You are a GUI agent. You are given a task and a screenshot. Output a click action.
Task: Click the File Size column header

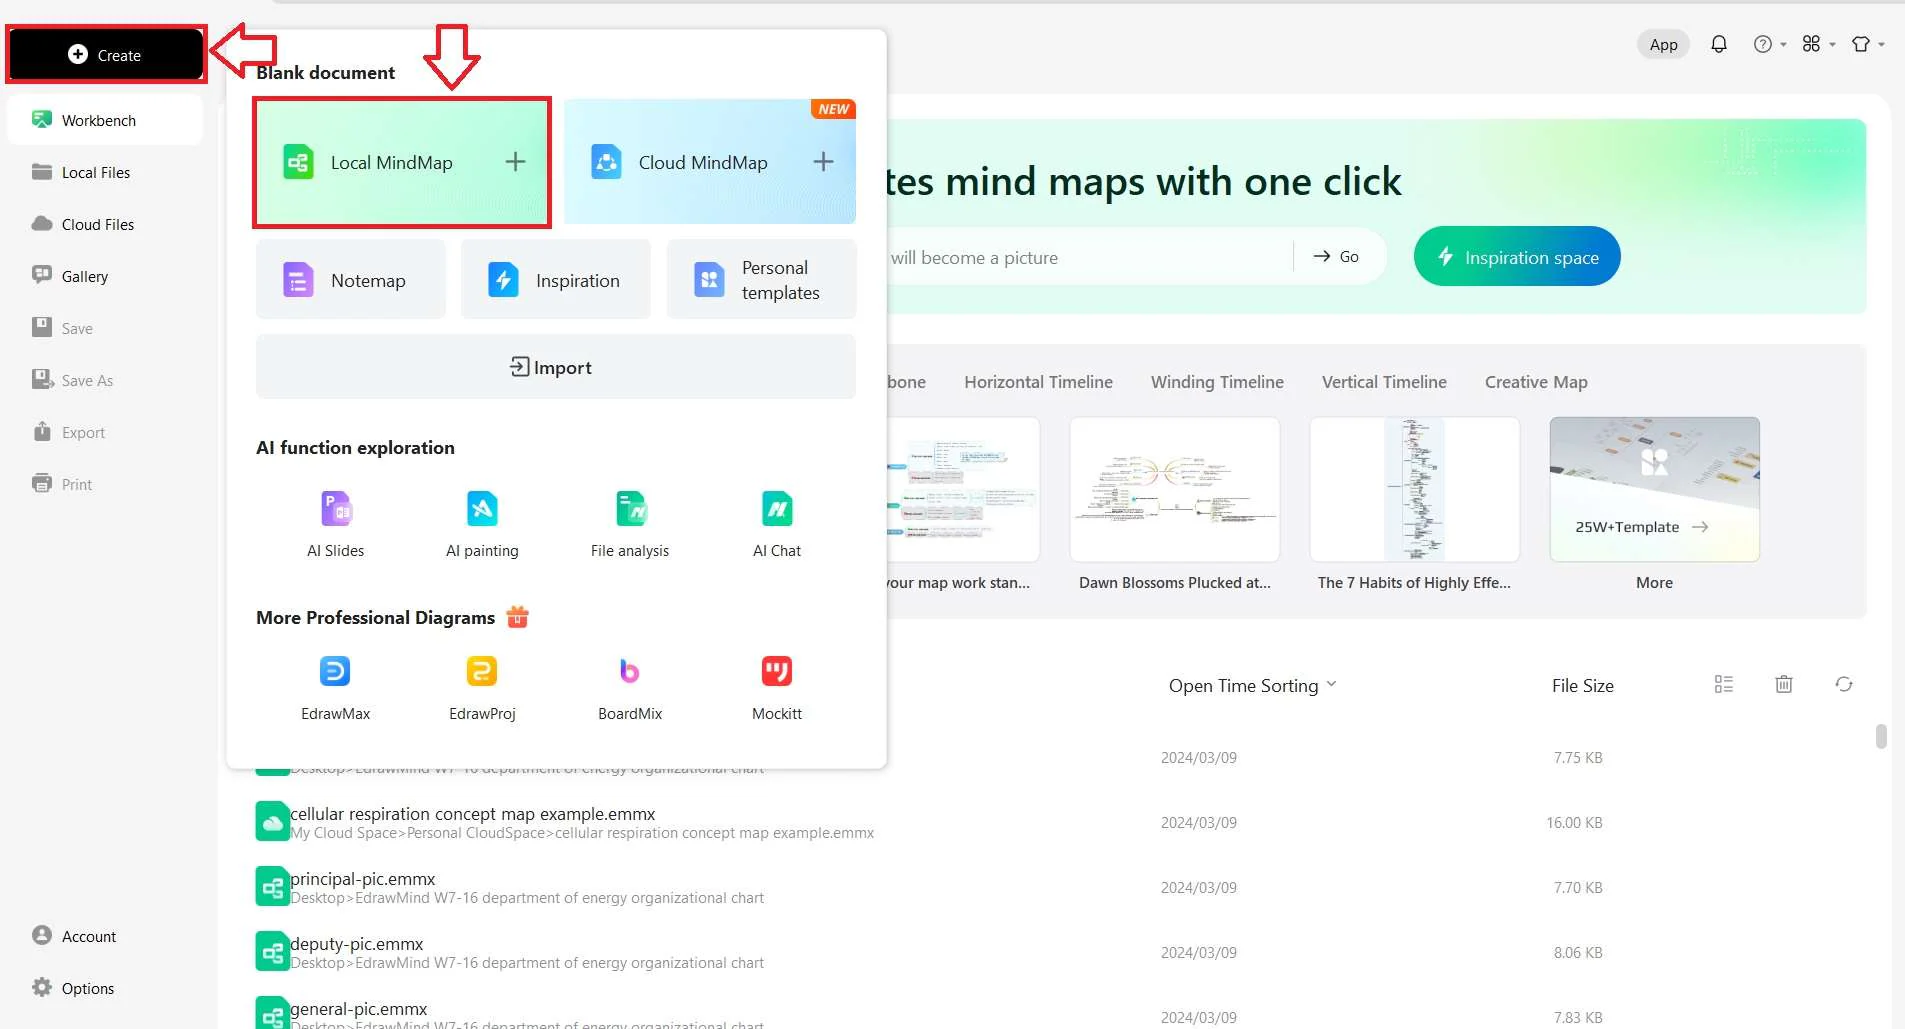(x=1583, y=685)
